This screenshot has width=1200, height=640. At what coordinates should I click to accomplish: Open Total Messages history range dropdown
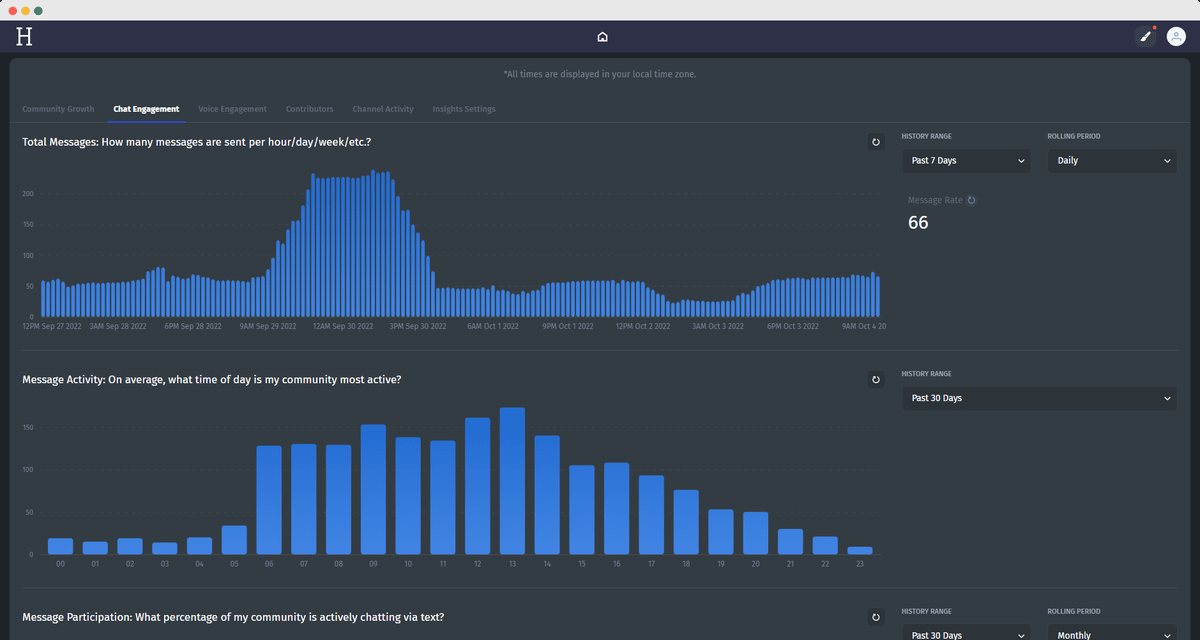(967, 160)
